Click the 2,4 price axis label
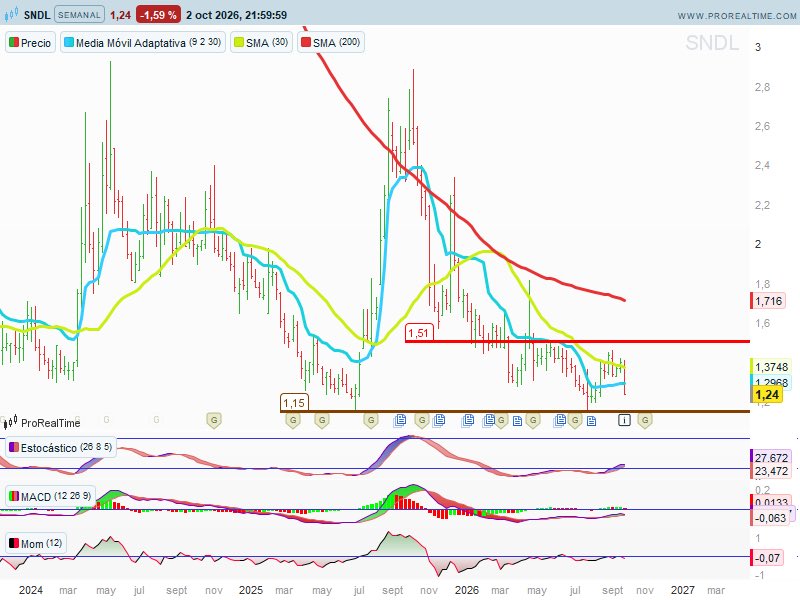This screenshot has width=800, height=600. 762,165
